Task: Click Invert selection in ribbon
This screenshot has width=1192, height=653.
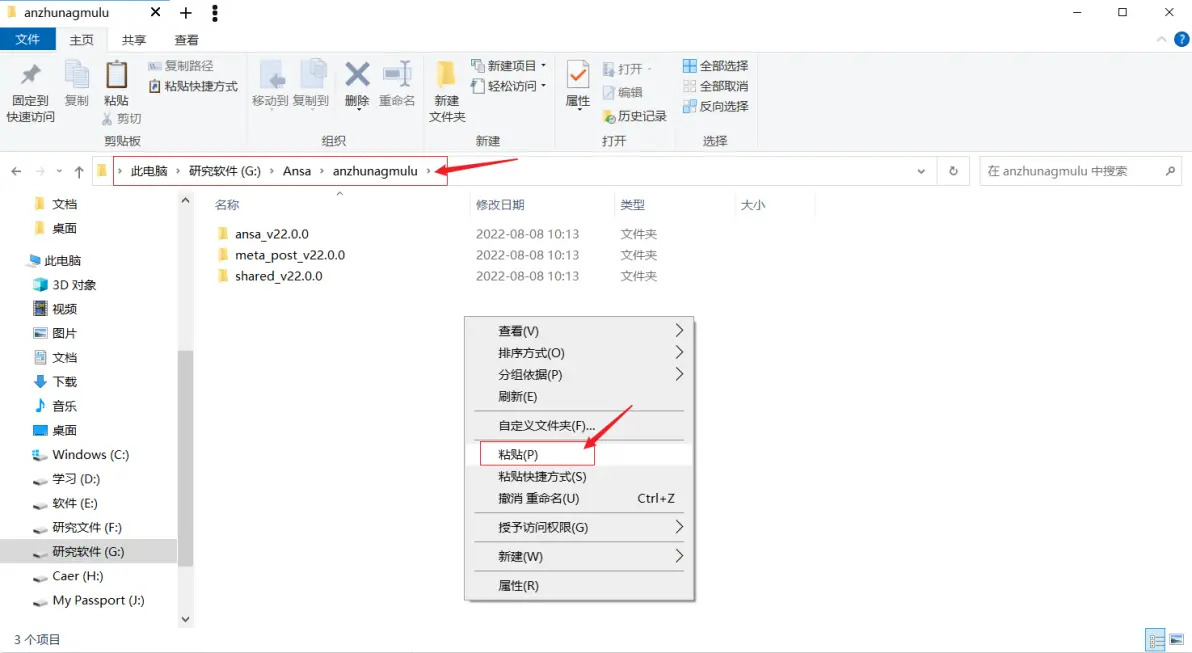Action: 715,106
